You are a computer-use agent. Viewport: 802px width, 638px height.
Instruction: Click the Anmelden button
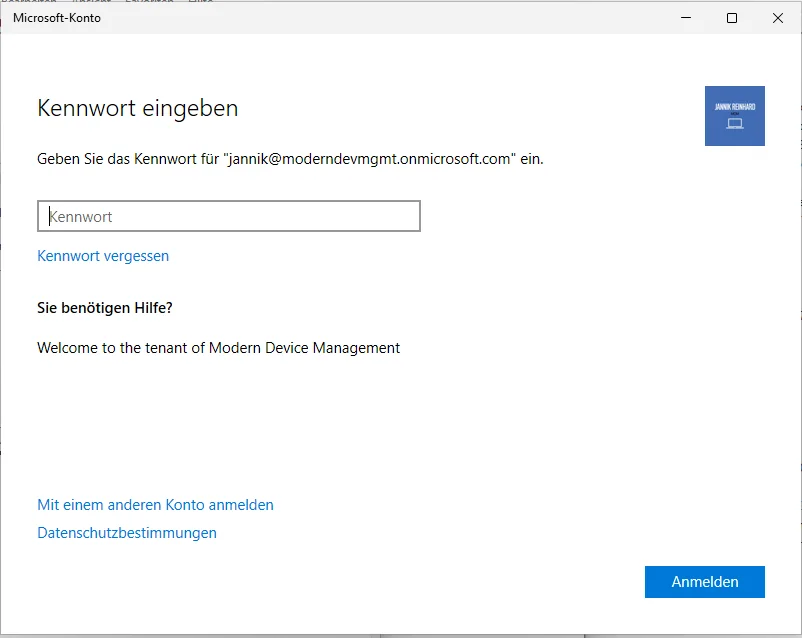pyautogui.click(x=704, y=582)
